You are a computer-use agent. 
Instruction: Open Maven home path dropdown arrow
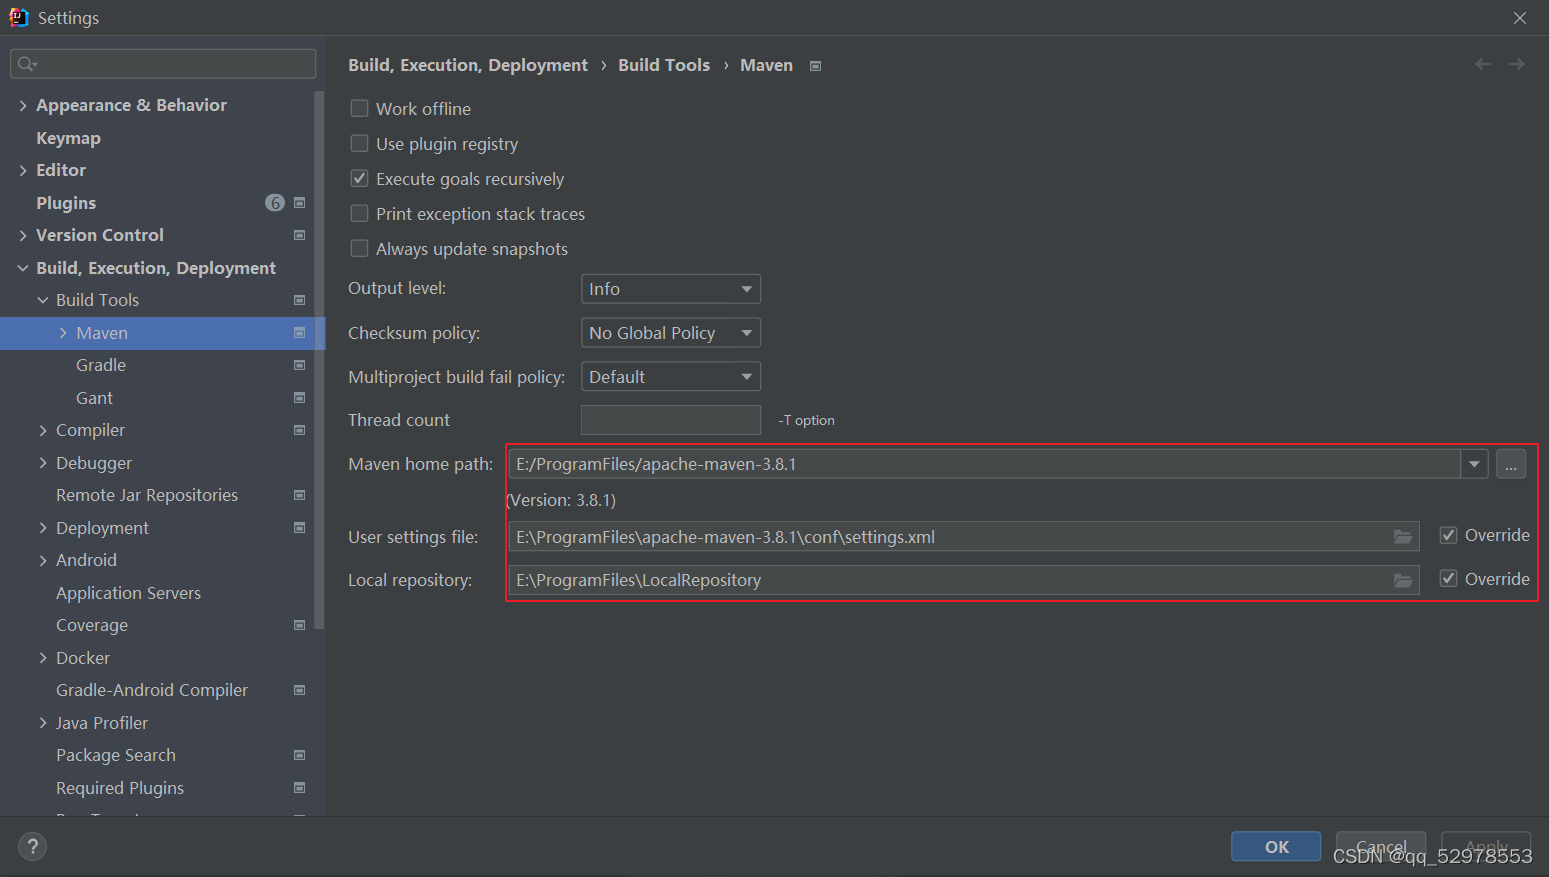[1474, 464]
